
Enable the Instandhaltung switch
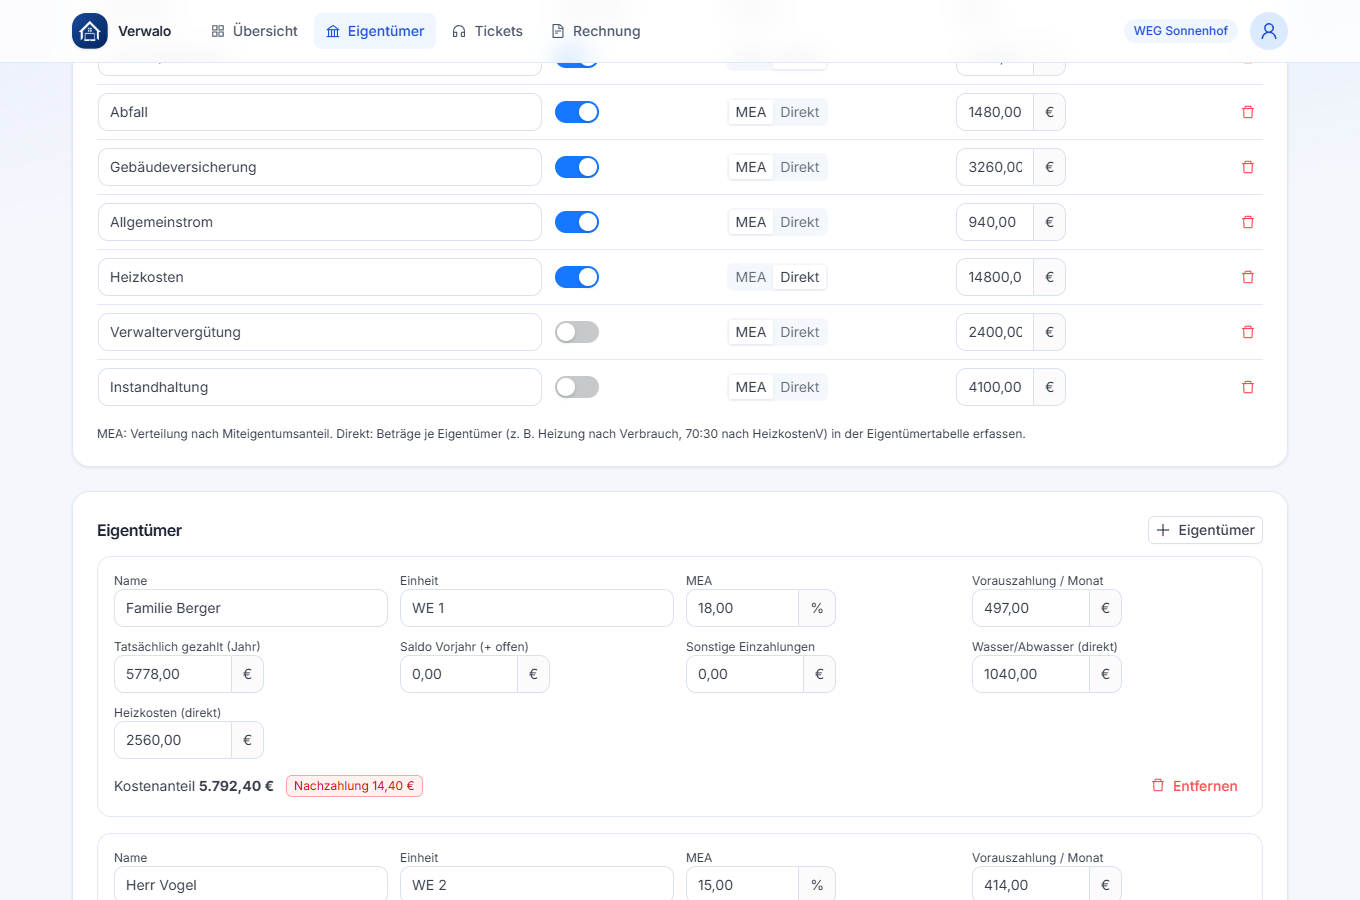tap(577, 387)
